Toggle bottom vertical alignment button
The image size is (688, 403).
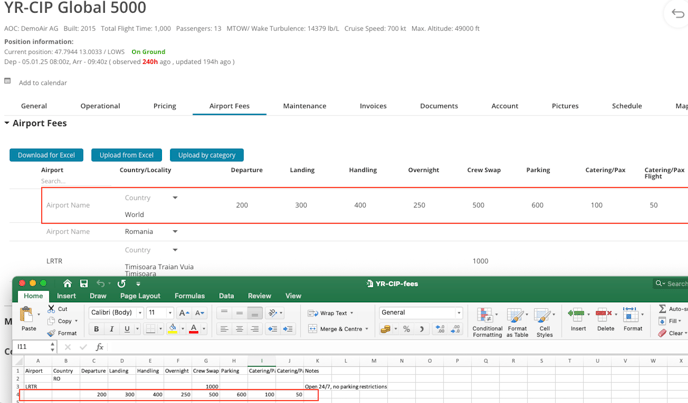[255, 313]
